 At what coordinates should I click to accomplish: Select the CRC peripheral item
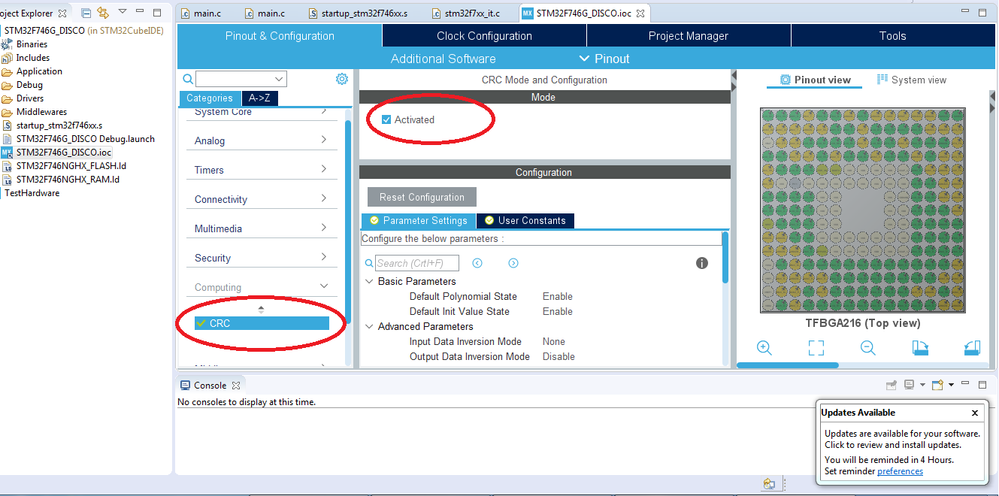coord(262,323)
